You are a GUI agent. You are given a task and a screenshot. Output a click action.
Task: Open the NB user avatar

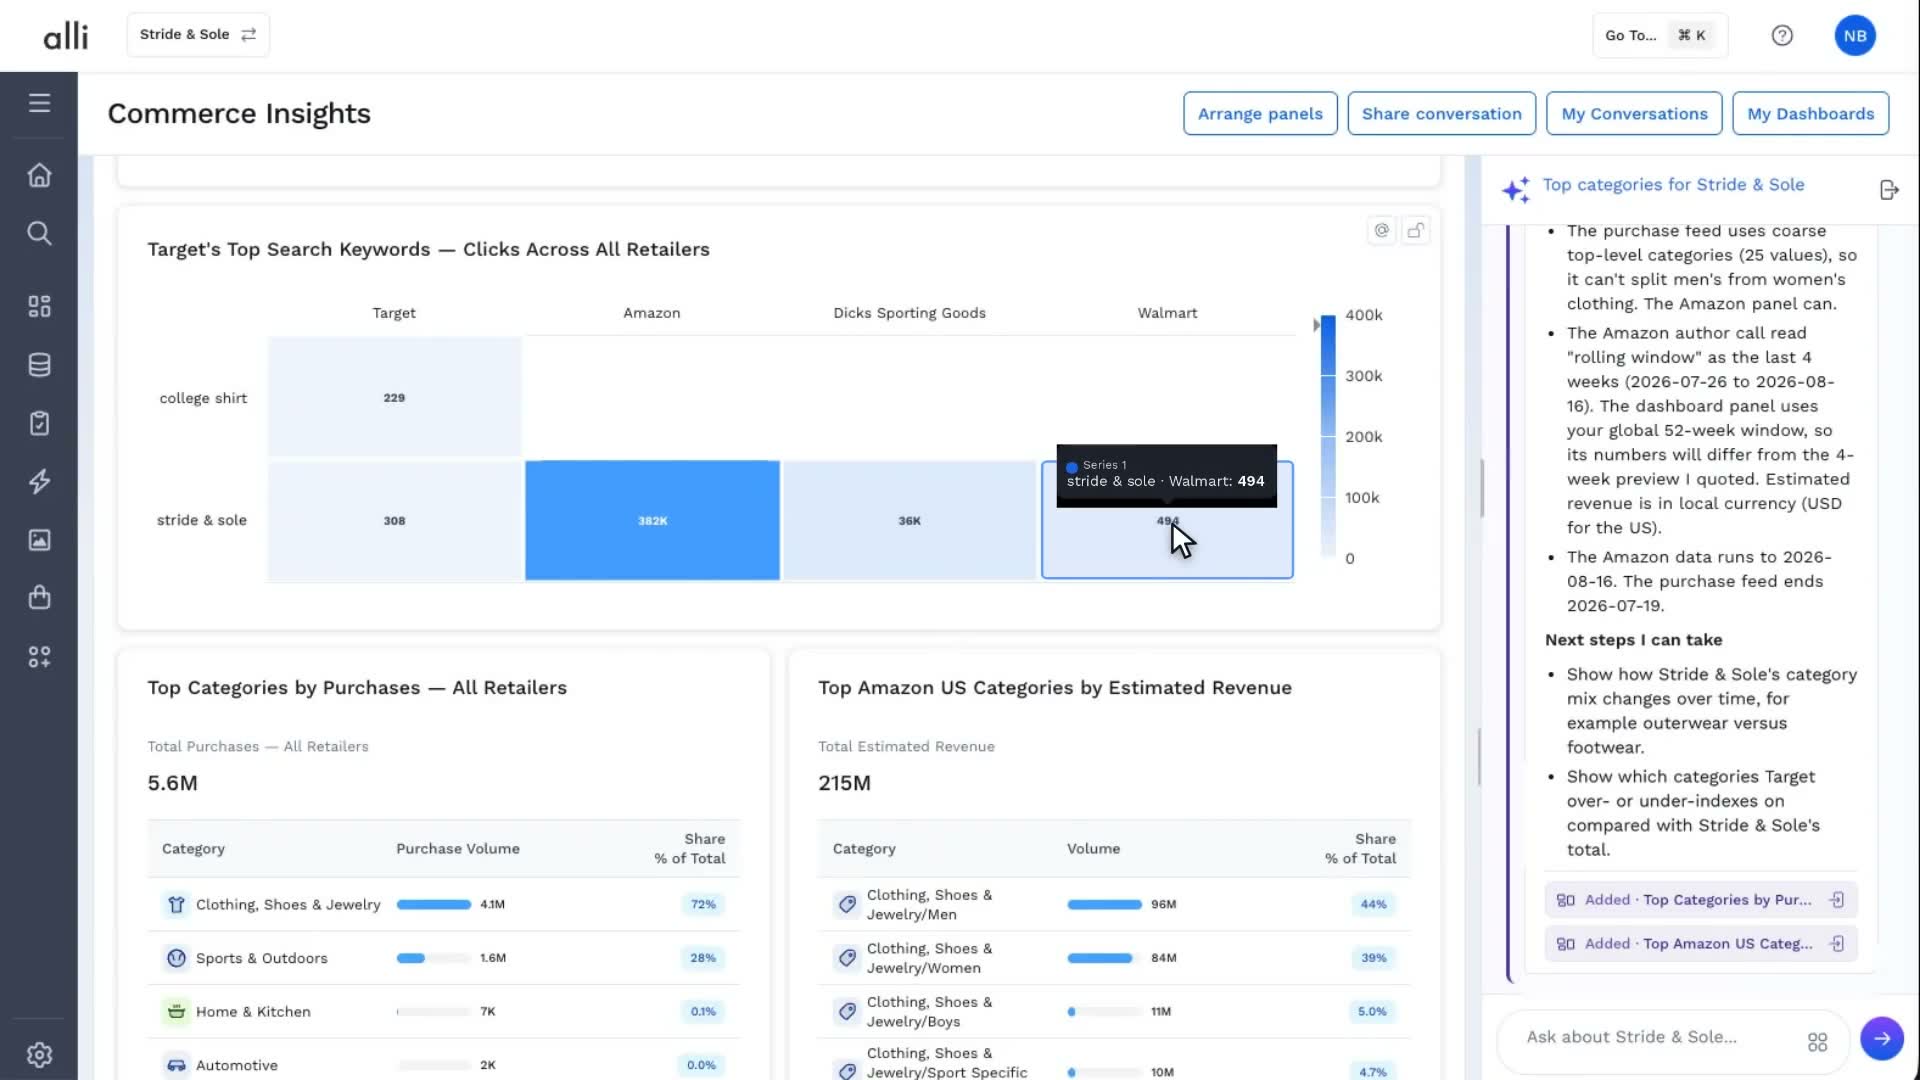point(1855,35)
